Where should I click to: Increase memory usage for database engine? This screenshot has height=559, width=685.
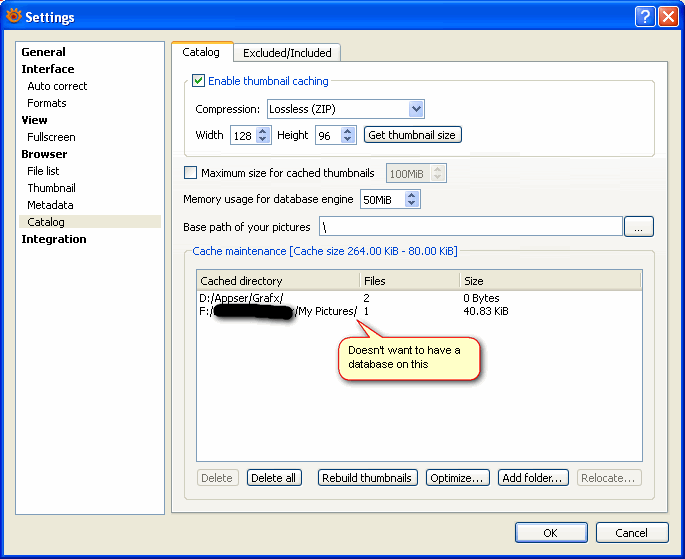(x=413, y=195)
